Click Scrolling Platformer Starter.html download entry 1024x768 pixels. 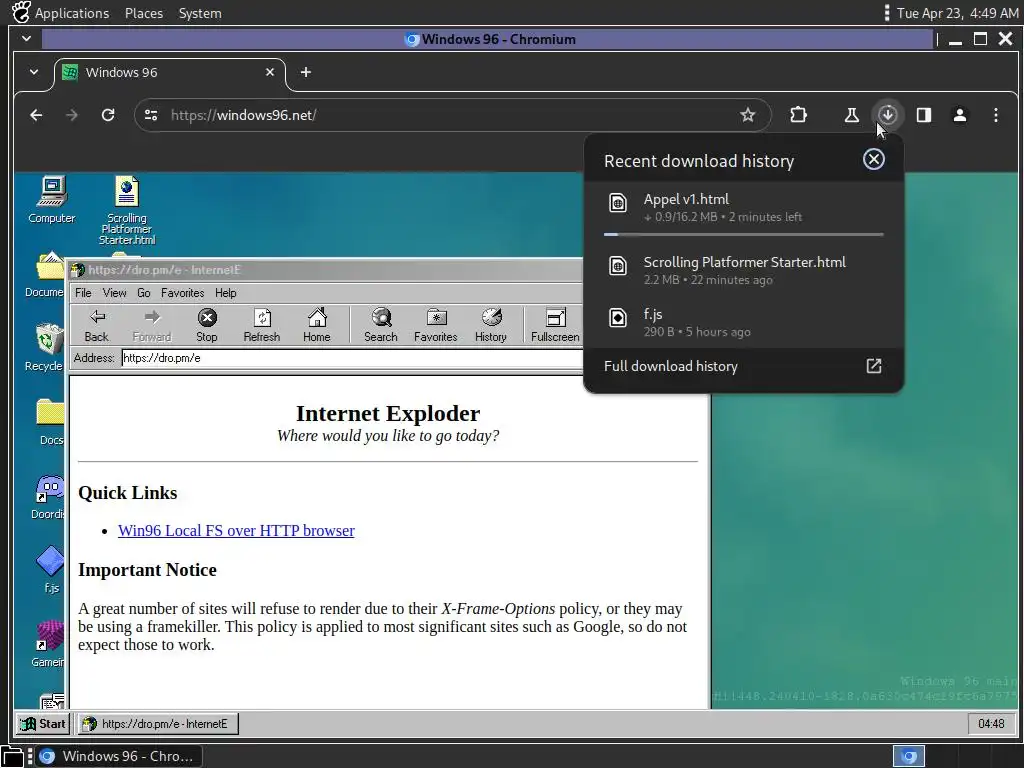pos(743,270)
